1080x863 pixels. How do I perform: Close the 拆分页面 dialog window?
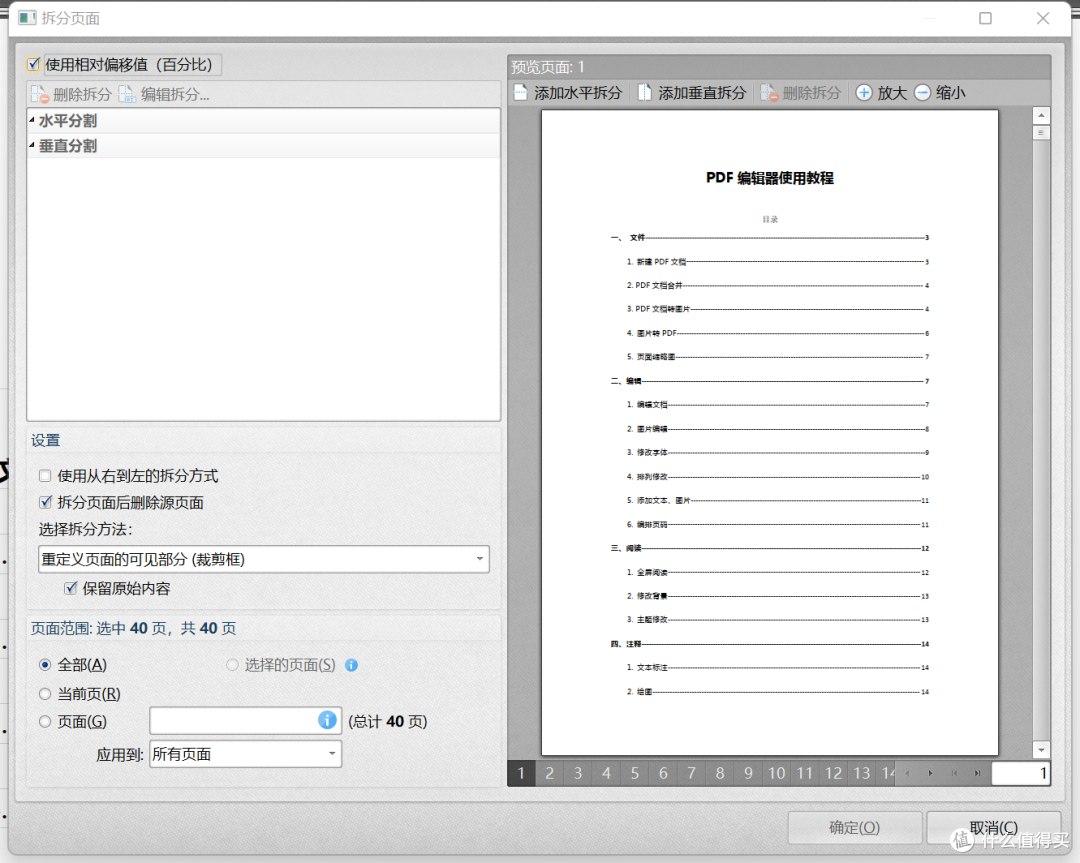coord(1043,18)
